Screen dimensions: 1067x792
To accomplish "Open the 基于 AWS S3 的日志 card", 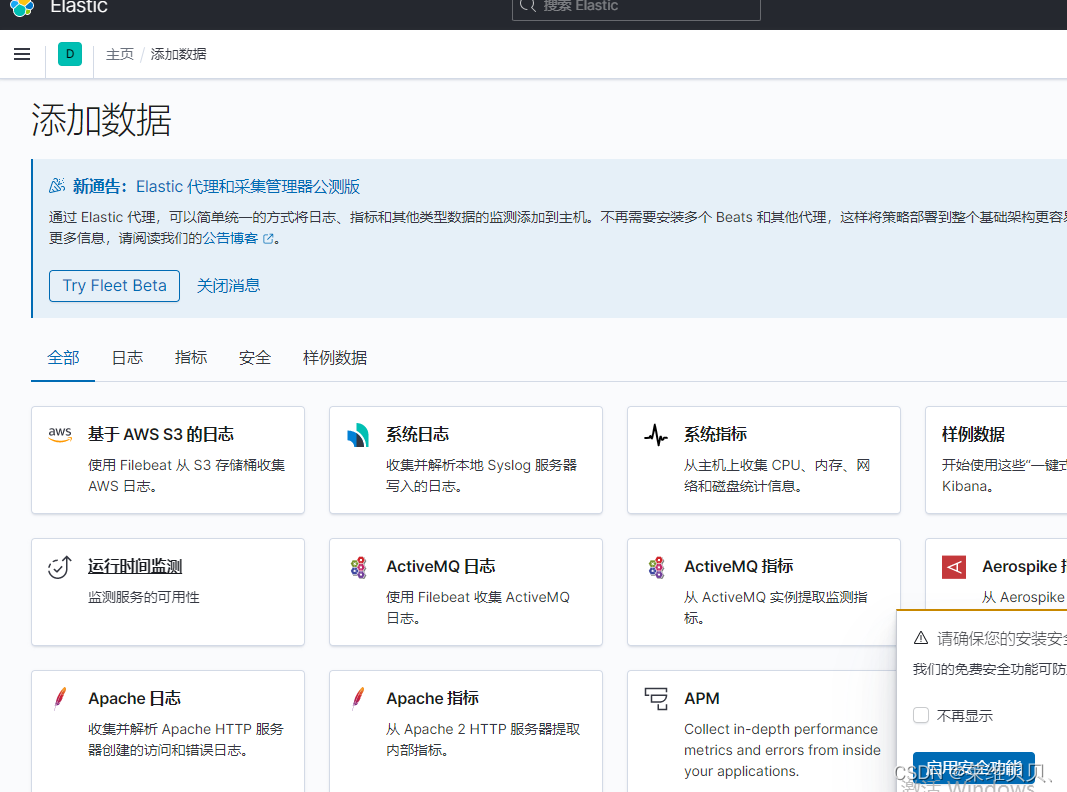I will point(168,460).
